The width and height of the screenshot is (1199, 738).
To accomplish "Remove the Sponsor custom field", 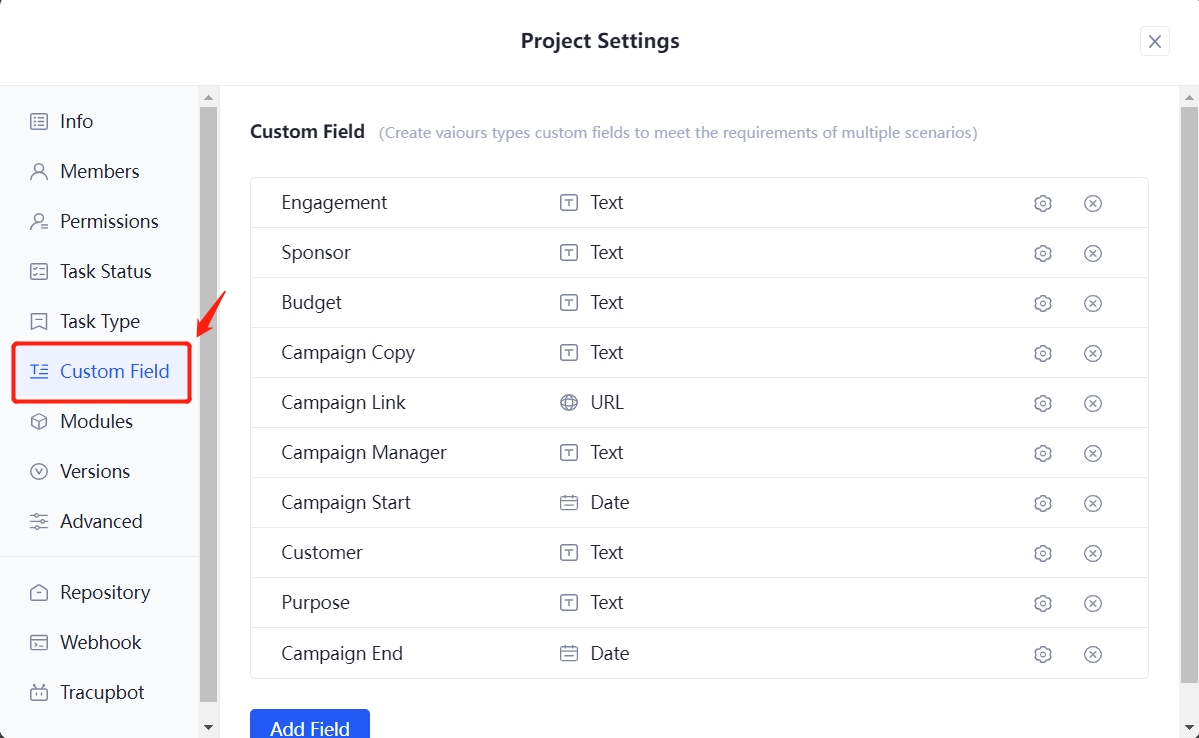I will pos(1093,253).
